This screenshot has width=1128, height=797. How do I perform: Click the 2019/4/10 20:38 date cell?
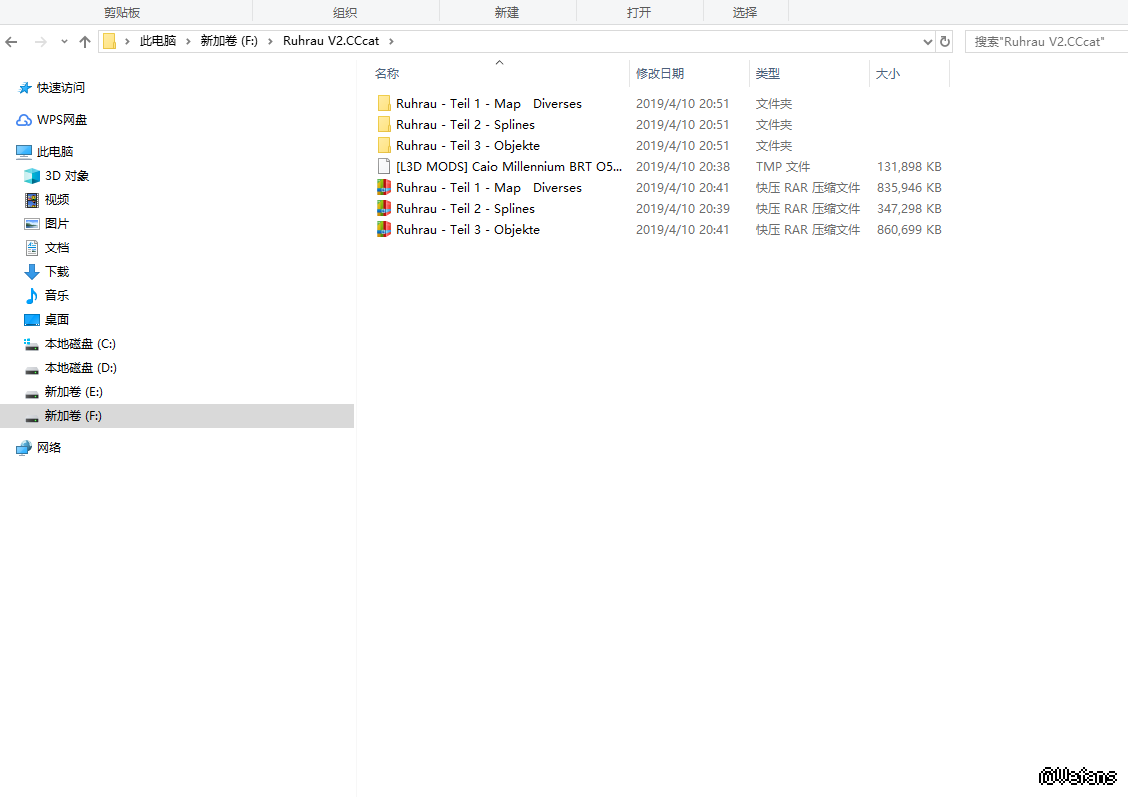683,166
